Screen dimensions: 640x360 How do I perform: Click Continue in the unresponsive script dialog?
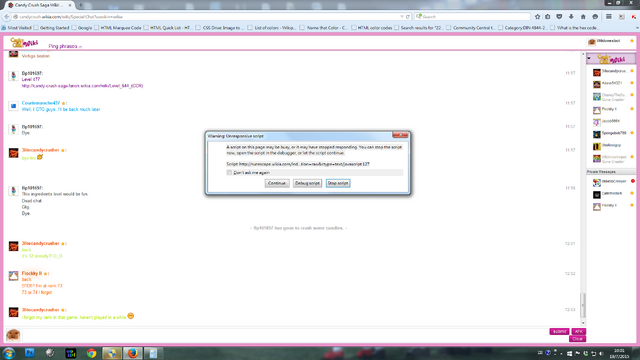pos(277,183)
